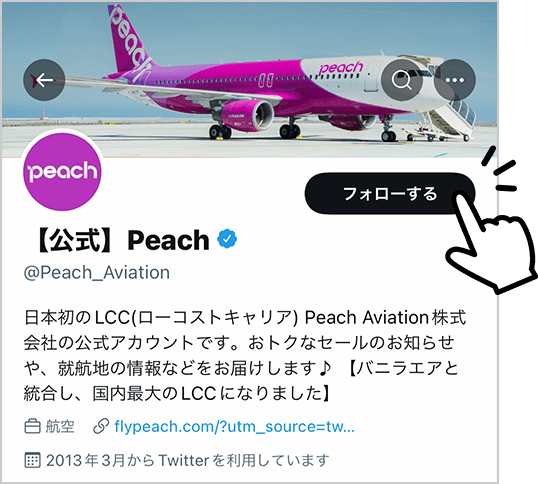Viewport: 538px width, 484px height.
Task: Tap the back arrow icon
Action: coord(44,80)
